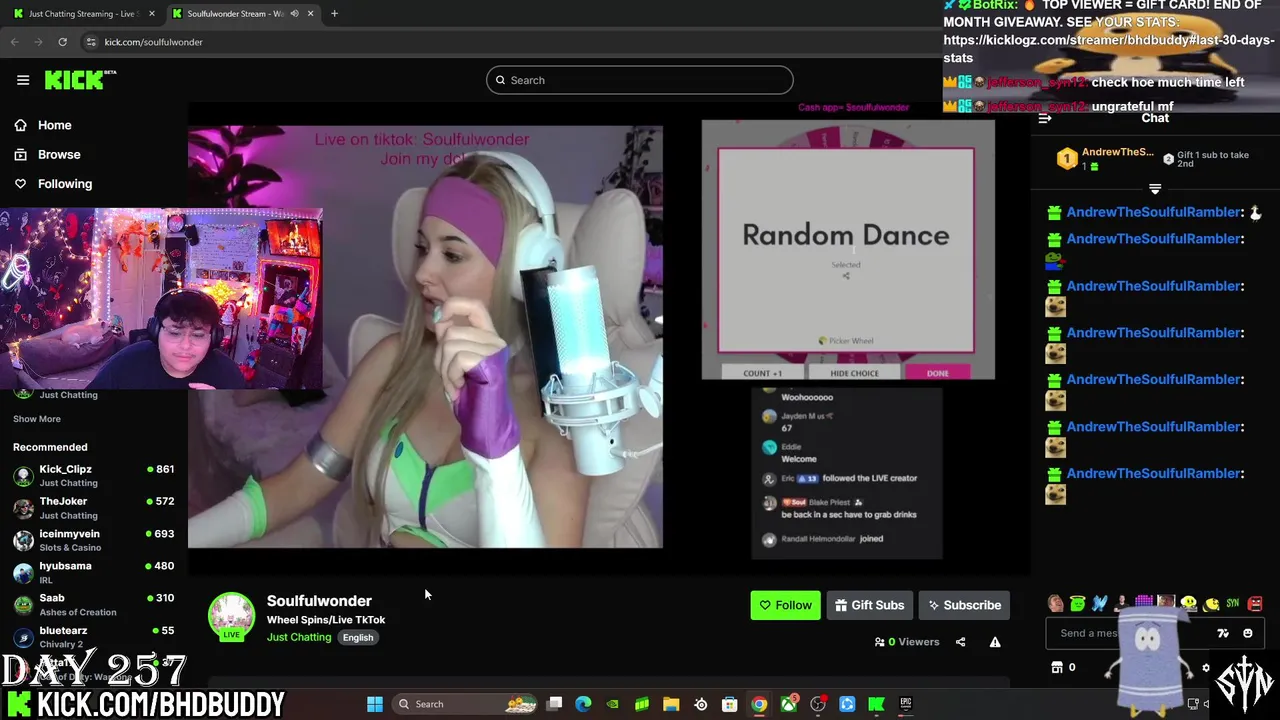Open Epic Games Launcher from taskbar
Image resolution: width=1280 pixels, height=720 pixels.
906,704
